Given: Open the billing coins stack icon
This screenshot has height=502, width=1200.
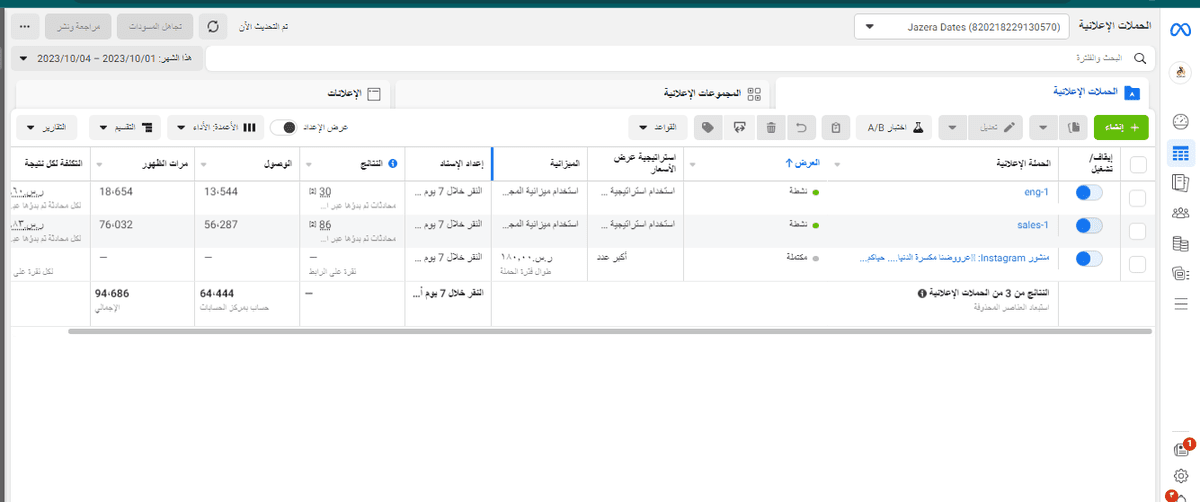Looking at the screenshot, I should point(1180,243).
